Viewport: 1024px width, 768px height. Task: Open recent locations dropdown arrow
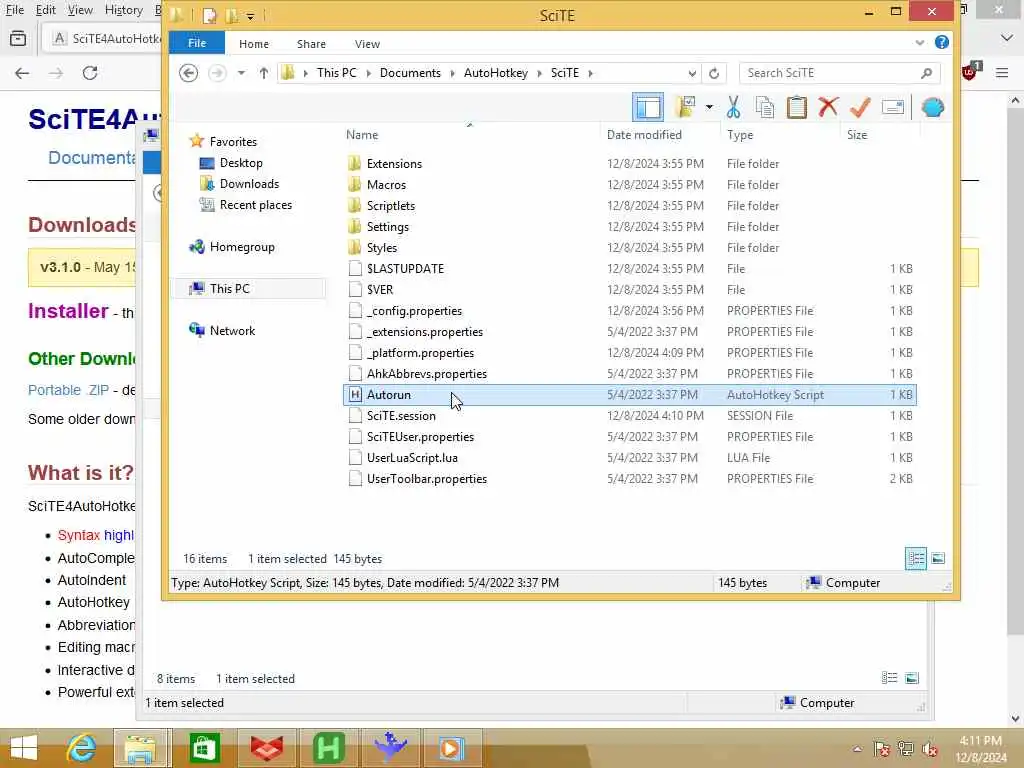pyautogui.click(x=241, y=73)
